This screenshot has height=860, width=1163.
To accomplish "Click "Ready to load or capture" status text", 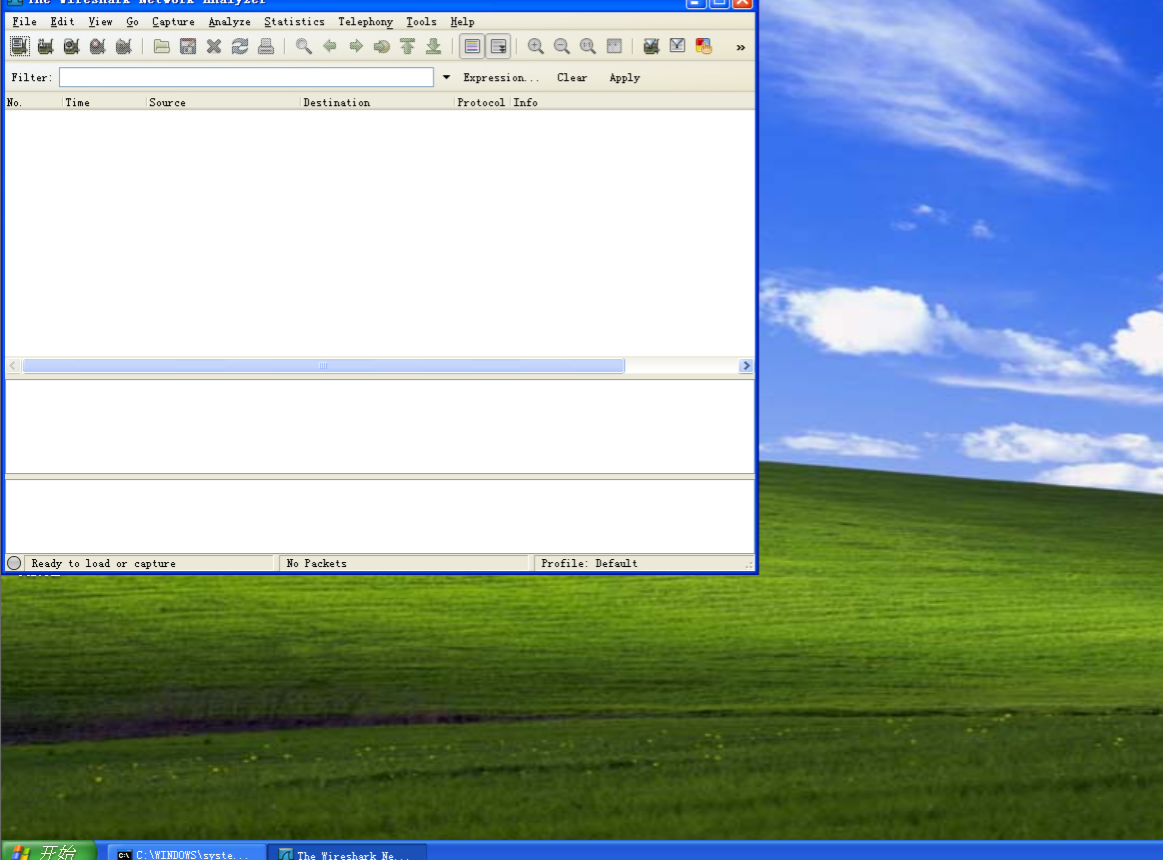I will coord(104,563).
